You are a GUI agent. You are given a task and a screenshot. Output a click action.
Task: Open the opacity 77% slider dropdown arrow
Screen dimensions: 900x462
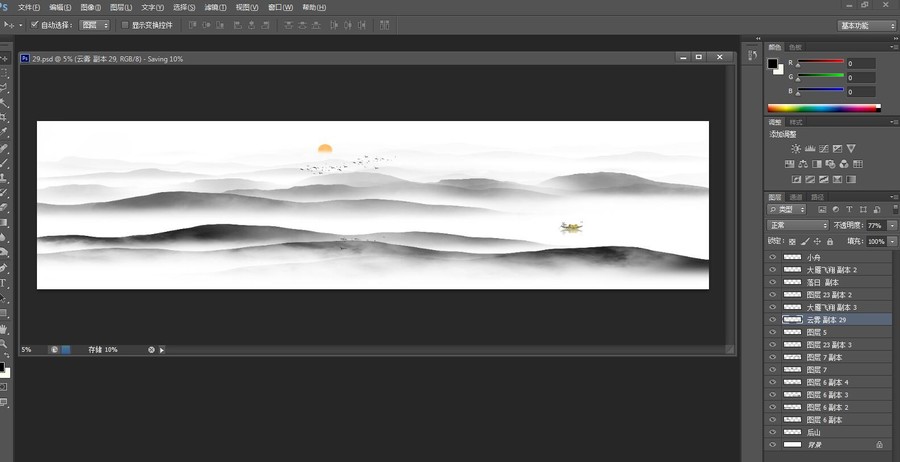click(892, 226)
